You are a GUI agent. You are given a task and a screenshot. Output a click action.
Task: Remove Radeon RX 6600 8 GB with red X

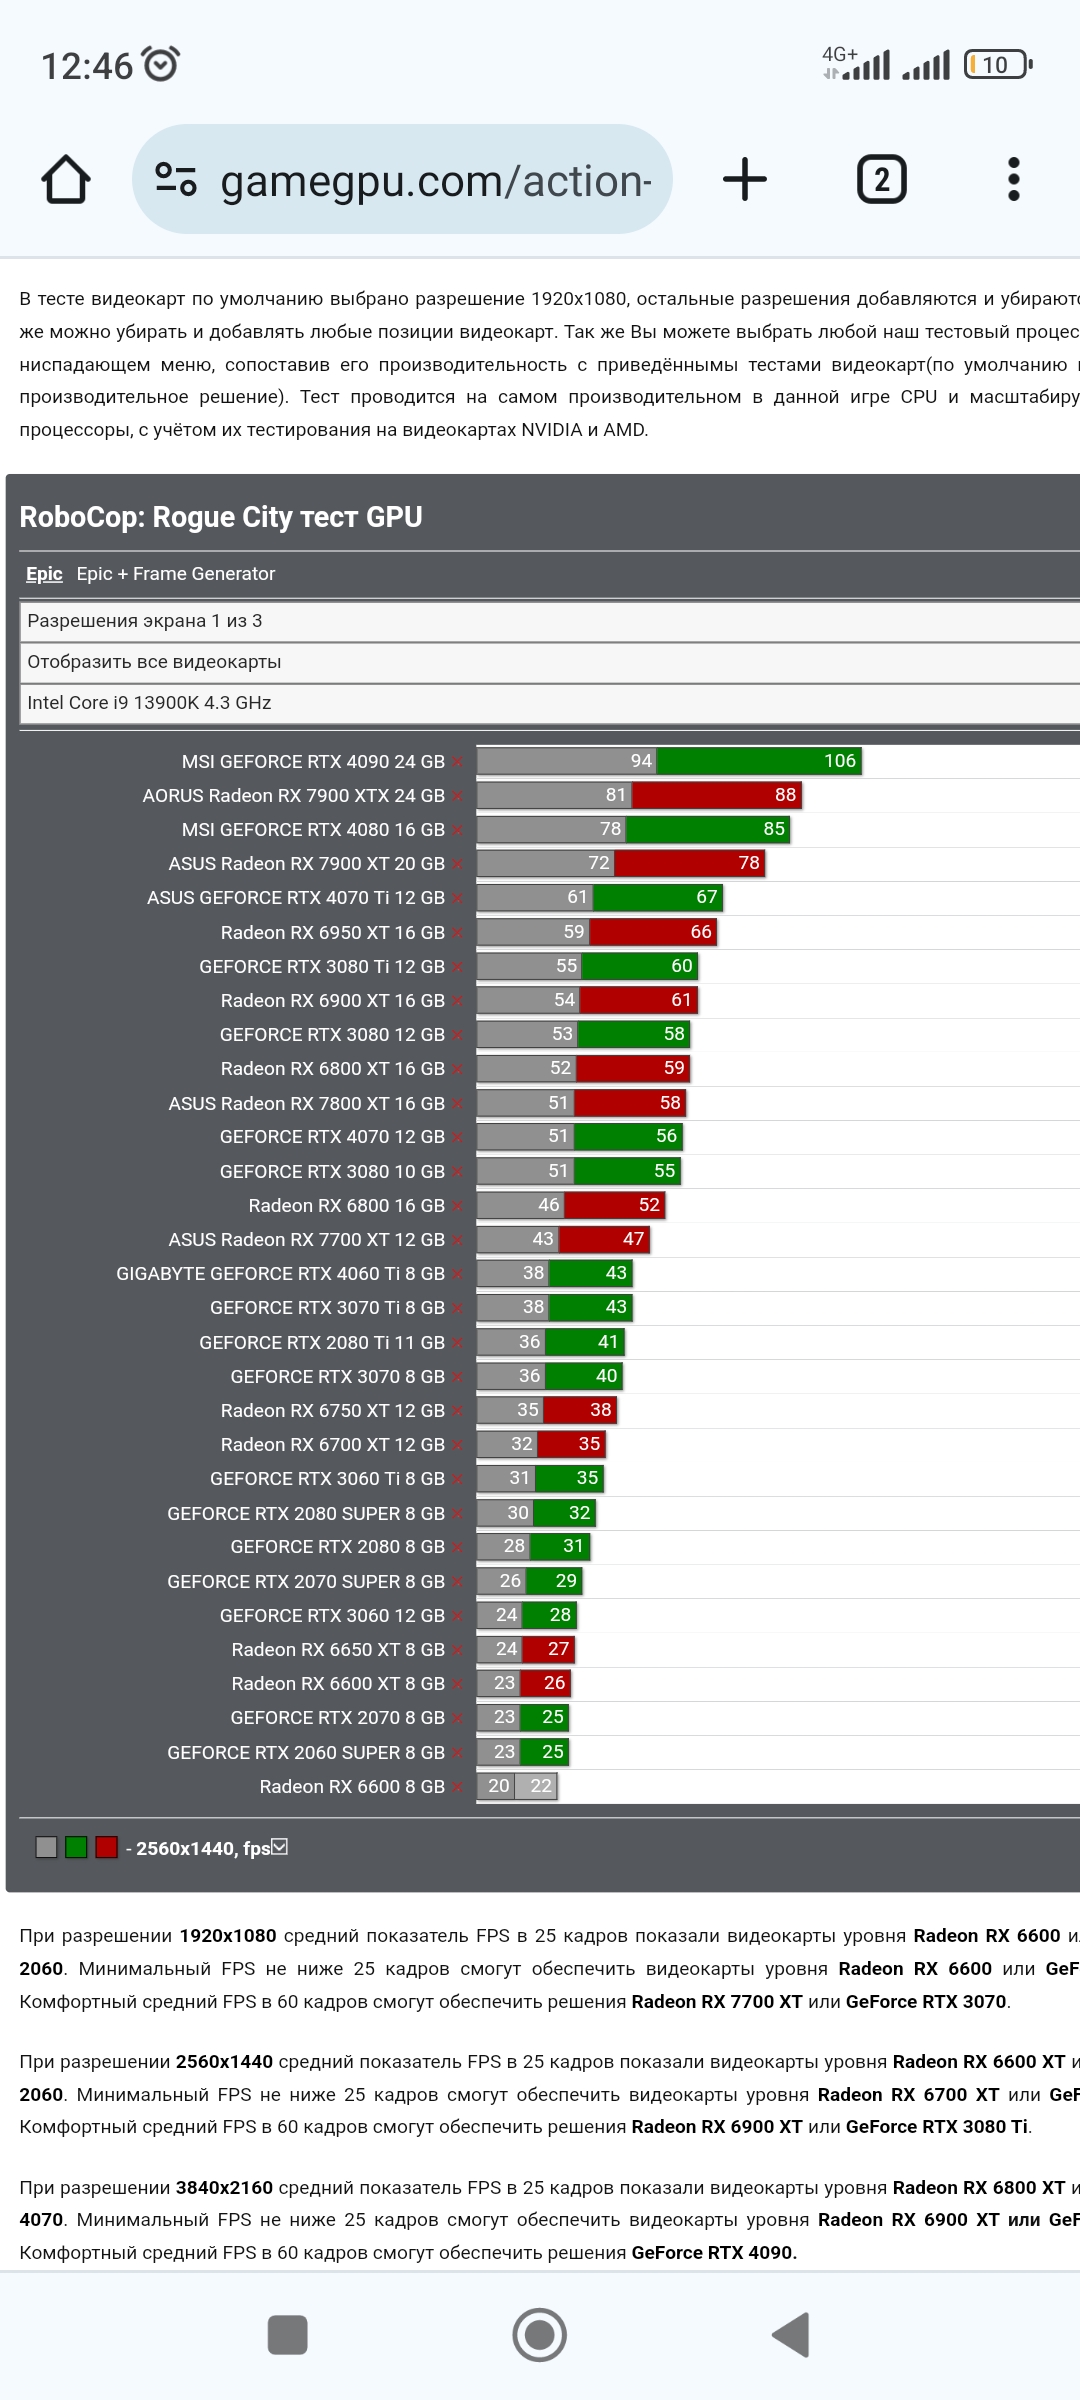tap(457, 1787)
